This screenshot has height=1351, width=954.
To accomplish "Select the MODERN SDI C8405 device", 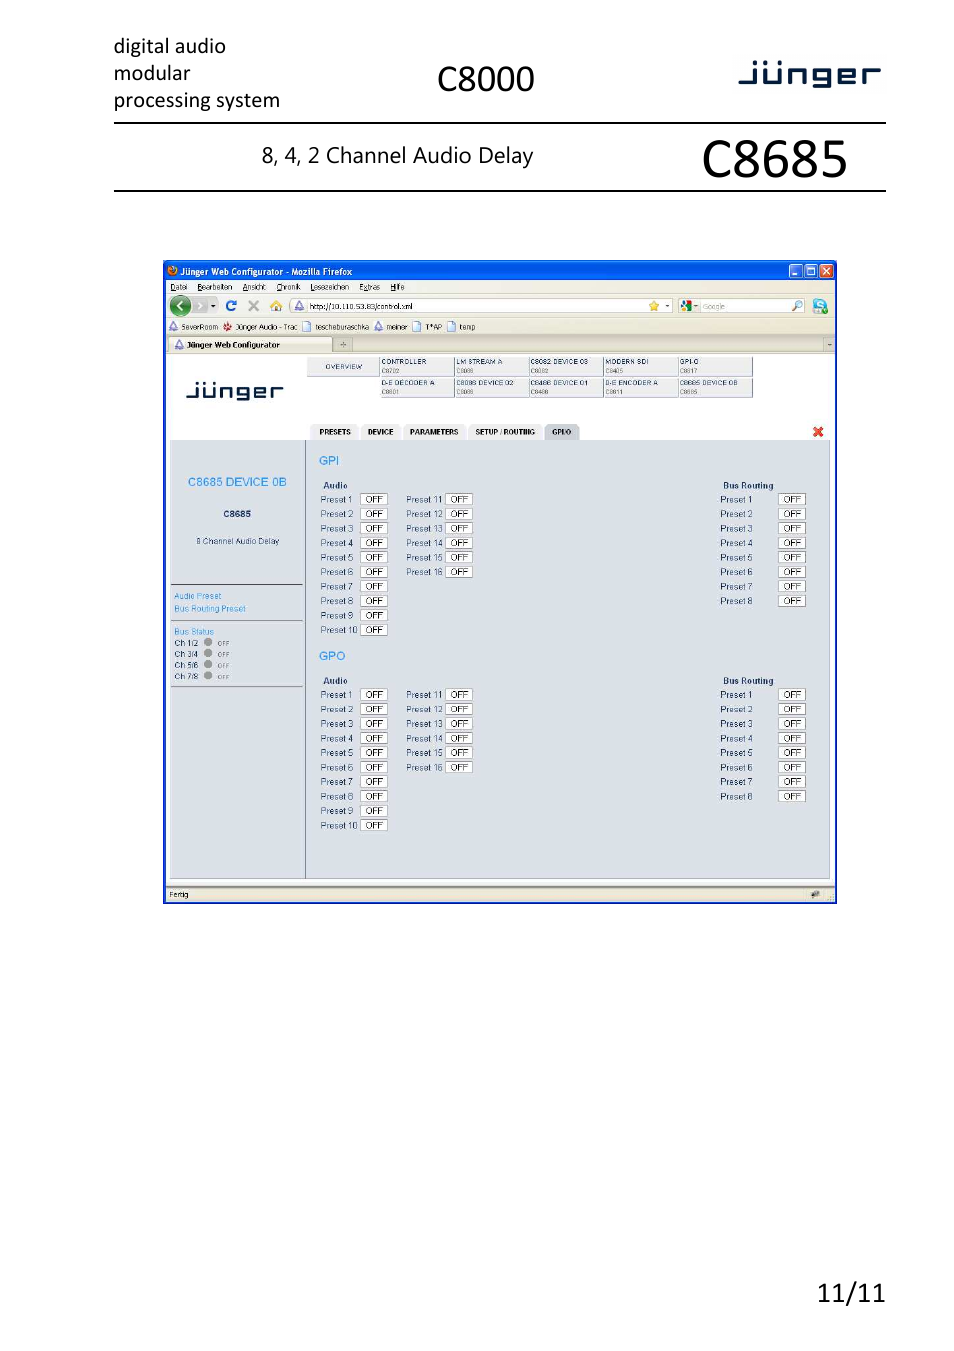I will pos(640,366).
